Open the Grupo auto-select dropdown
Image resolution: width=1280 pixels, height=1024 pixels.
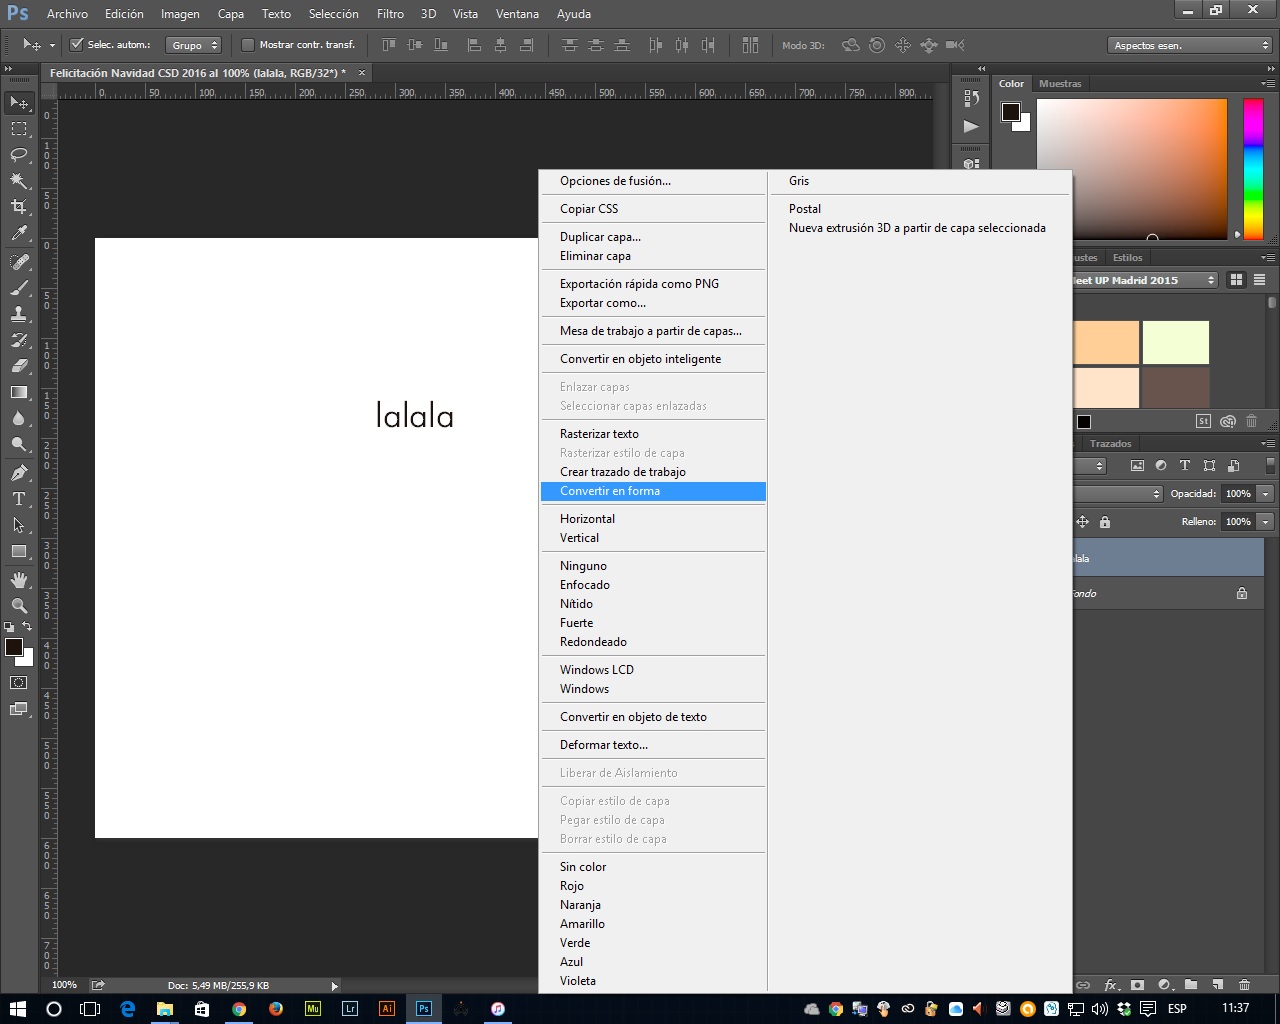[x=193, y=45]
